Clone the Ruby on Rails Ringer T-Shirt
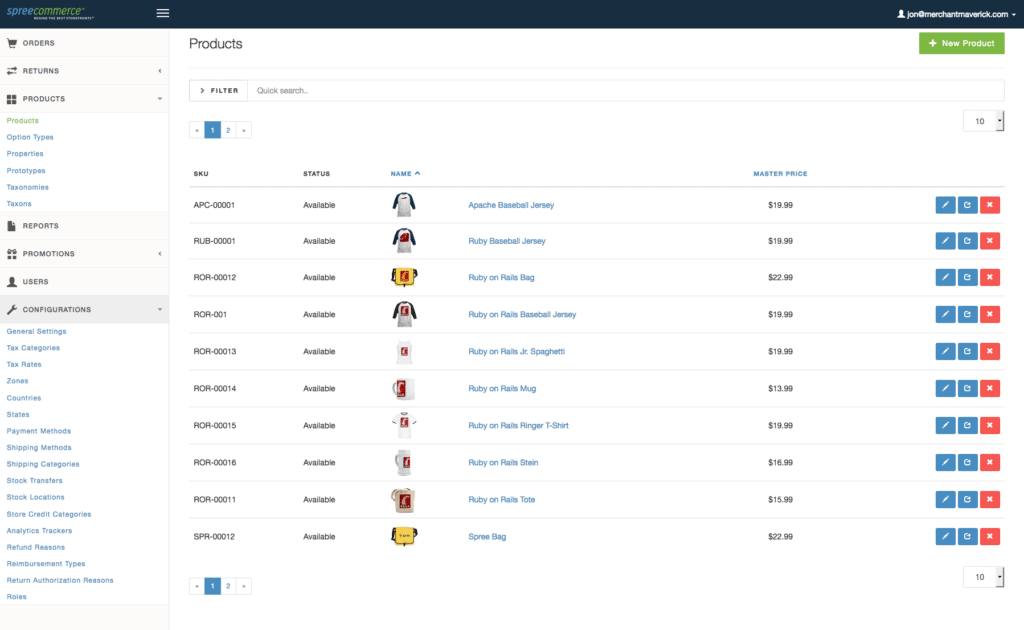Image resolution: width=1024 pixels, height=630 pixels. [967, 426]
